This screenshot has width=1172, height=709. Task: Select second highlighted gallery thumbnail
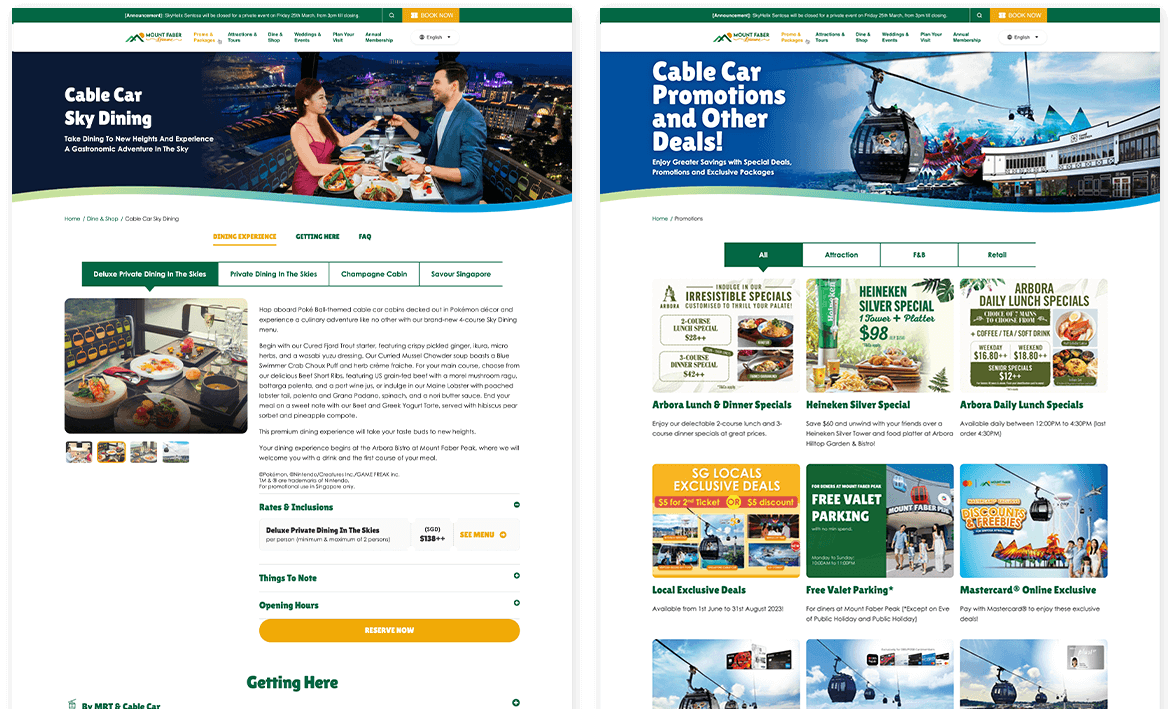(111, 452)
